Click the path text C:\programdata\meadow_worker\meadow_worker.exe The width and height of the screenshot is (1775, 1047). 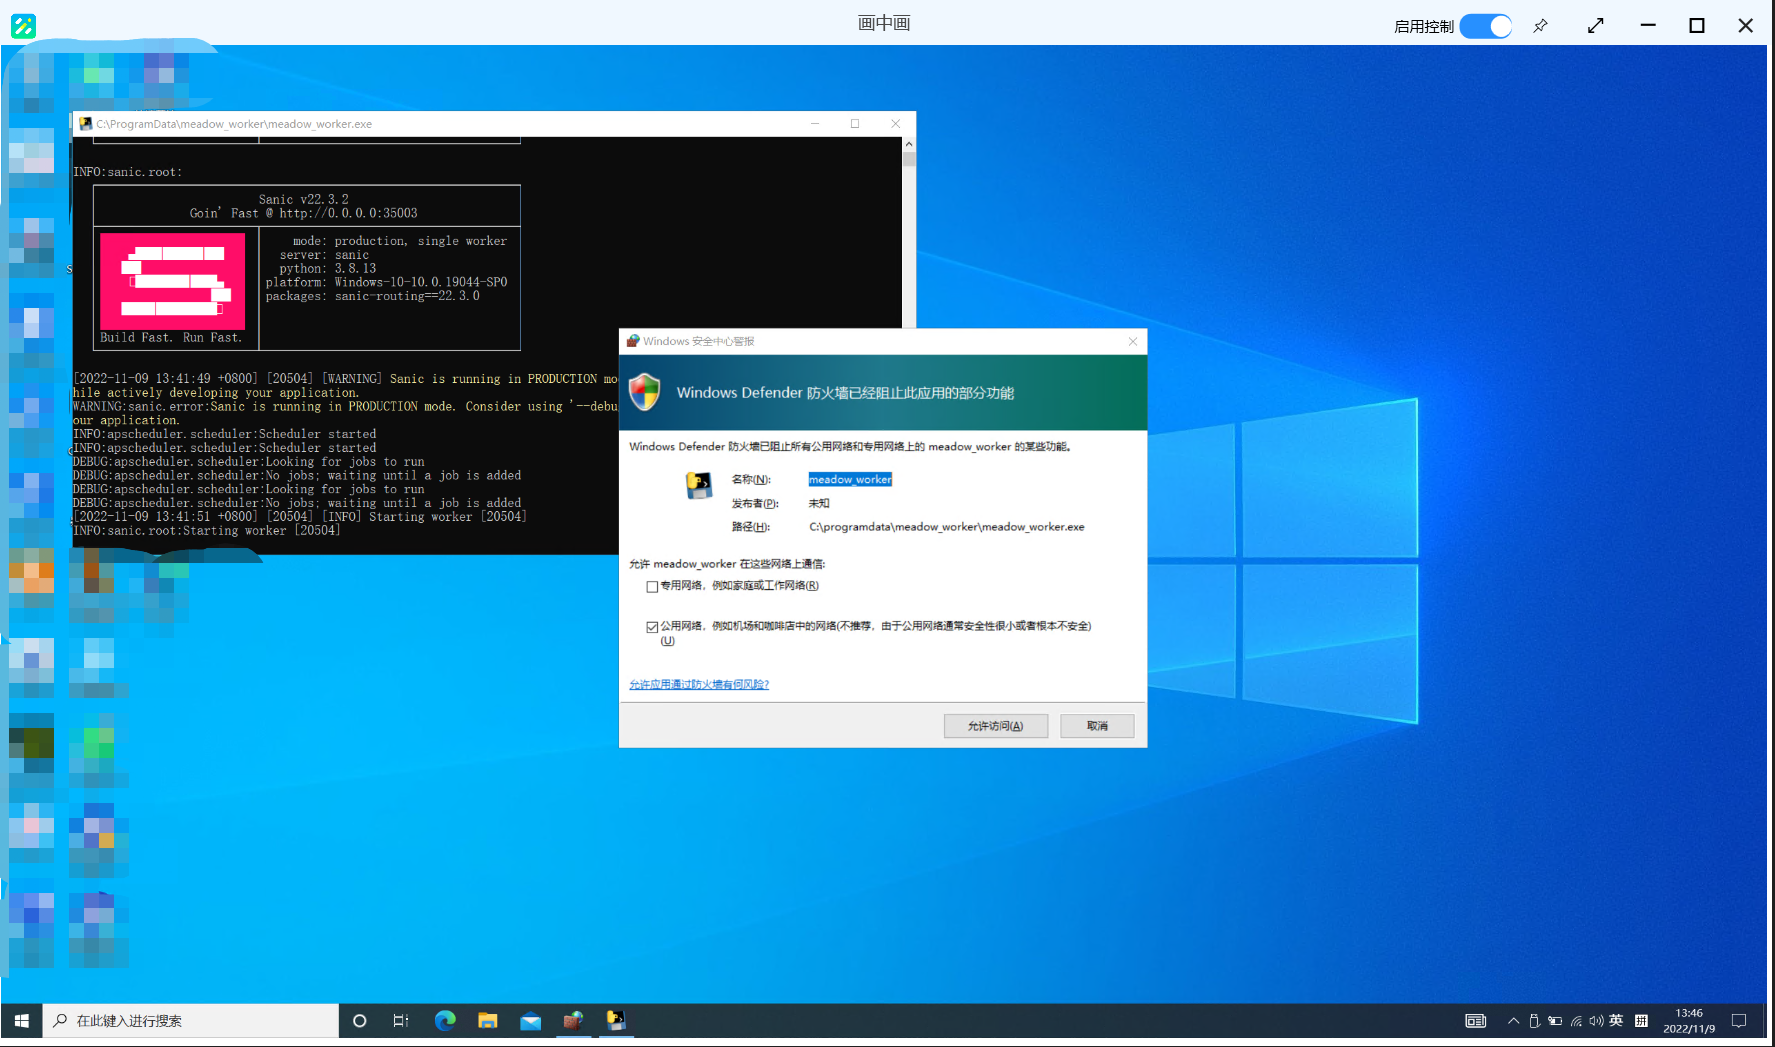[946, 527]
